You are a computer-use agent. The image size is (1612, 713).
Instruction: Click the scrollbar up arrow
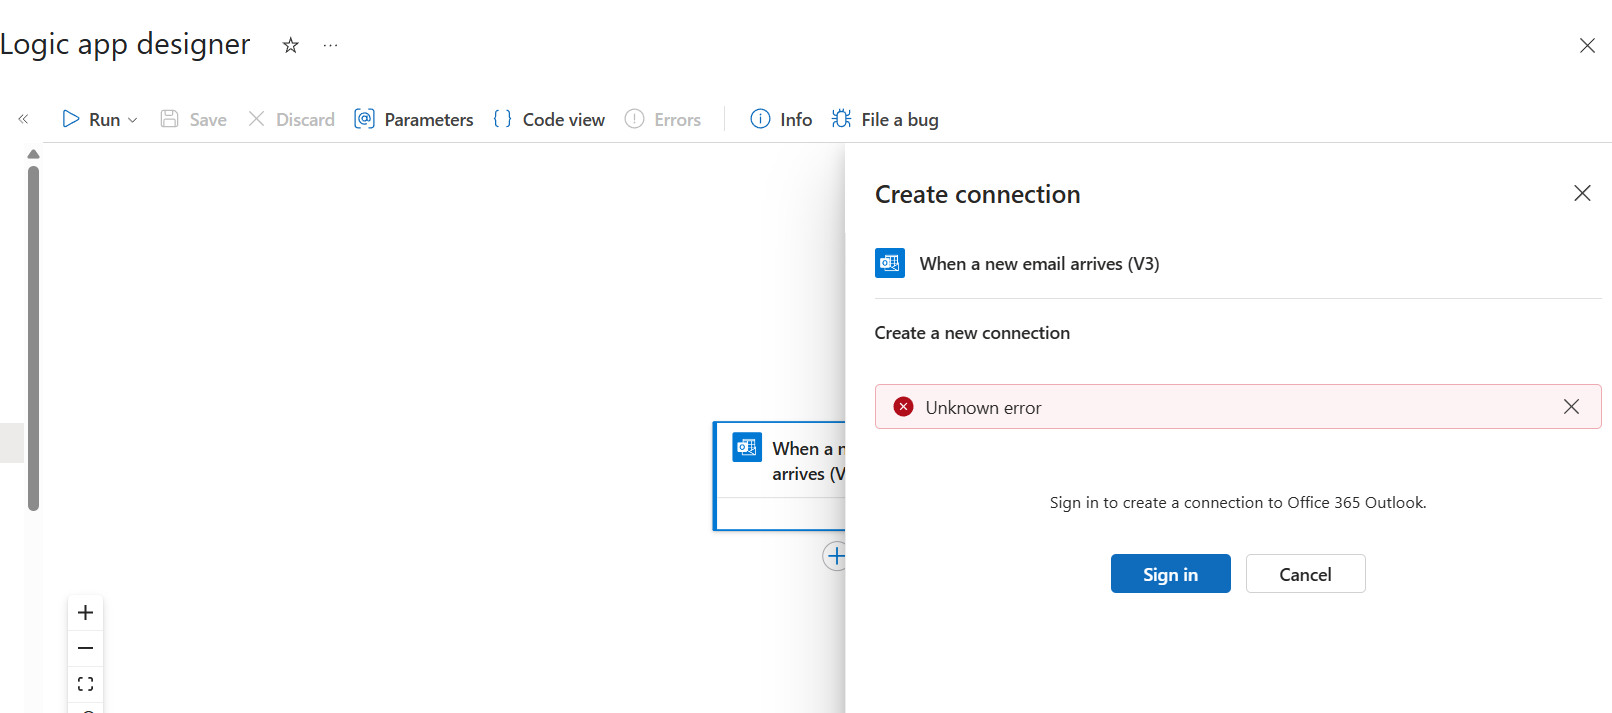(33, 154)
